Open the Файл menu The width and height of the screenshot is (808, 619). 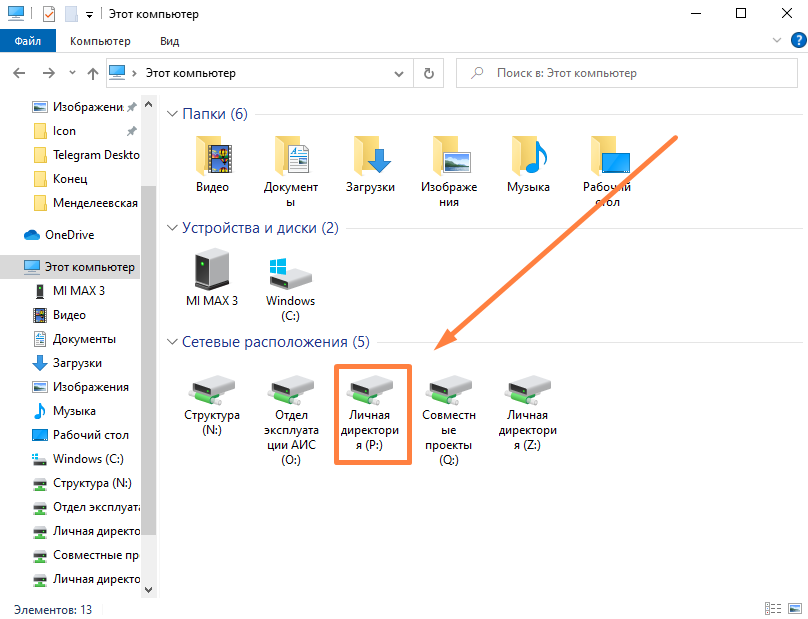28,41
